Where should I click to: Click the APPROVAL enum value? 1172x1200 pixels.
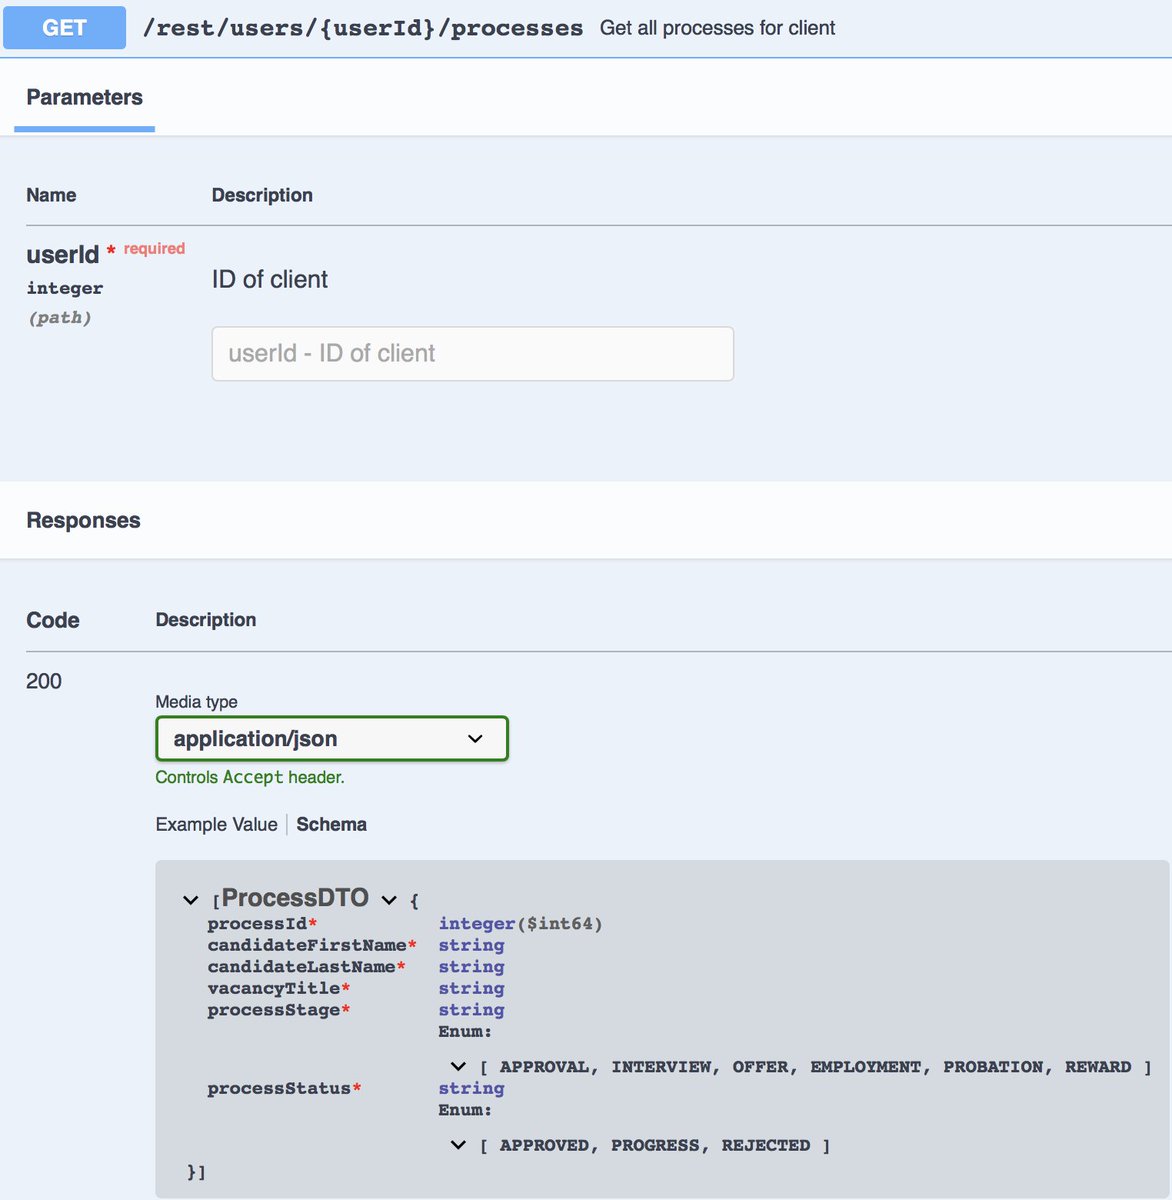point(544,1067)
